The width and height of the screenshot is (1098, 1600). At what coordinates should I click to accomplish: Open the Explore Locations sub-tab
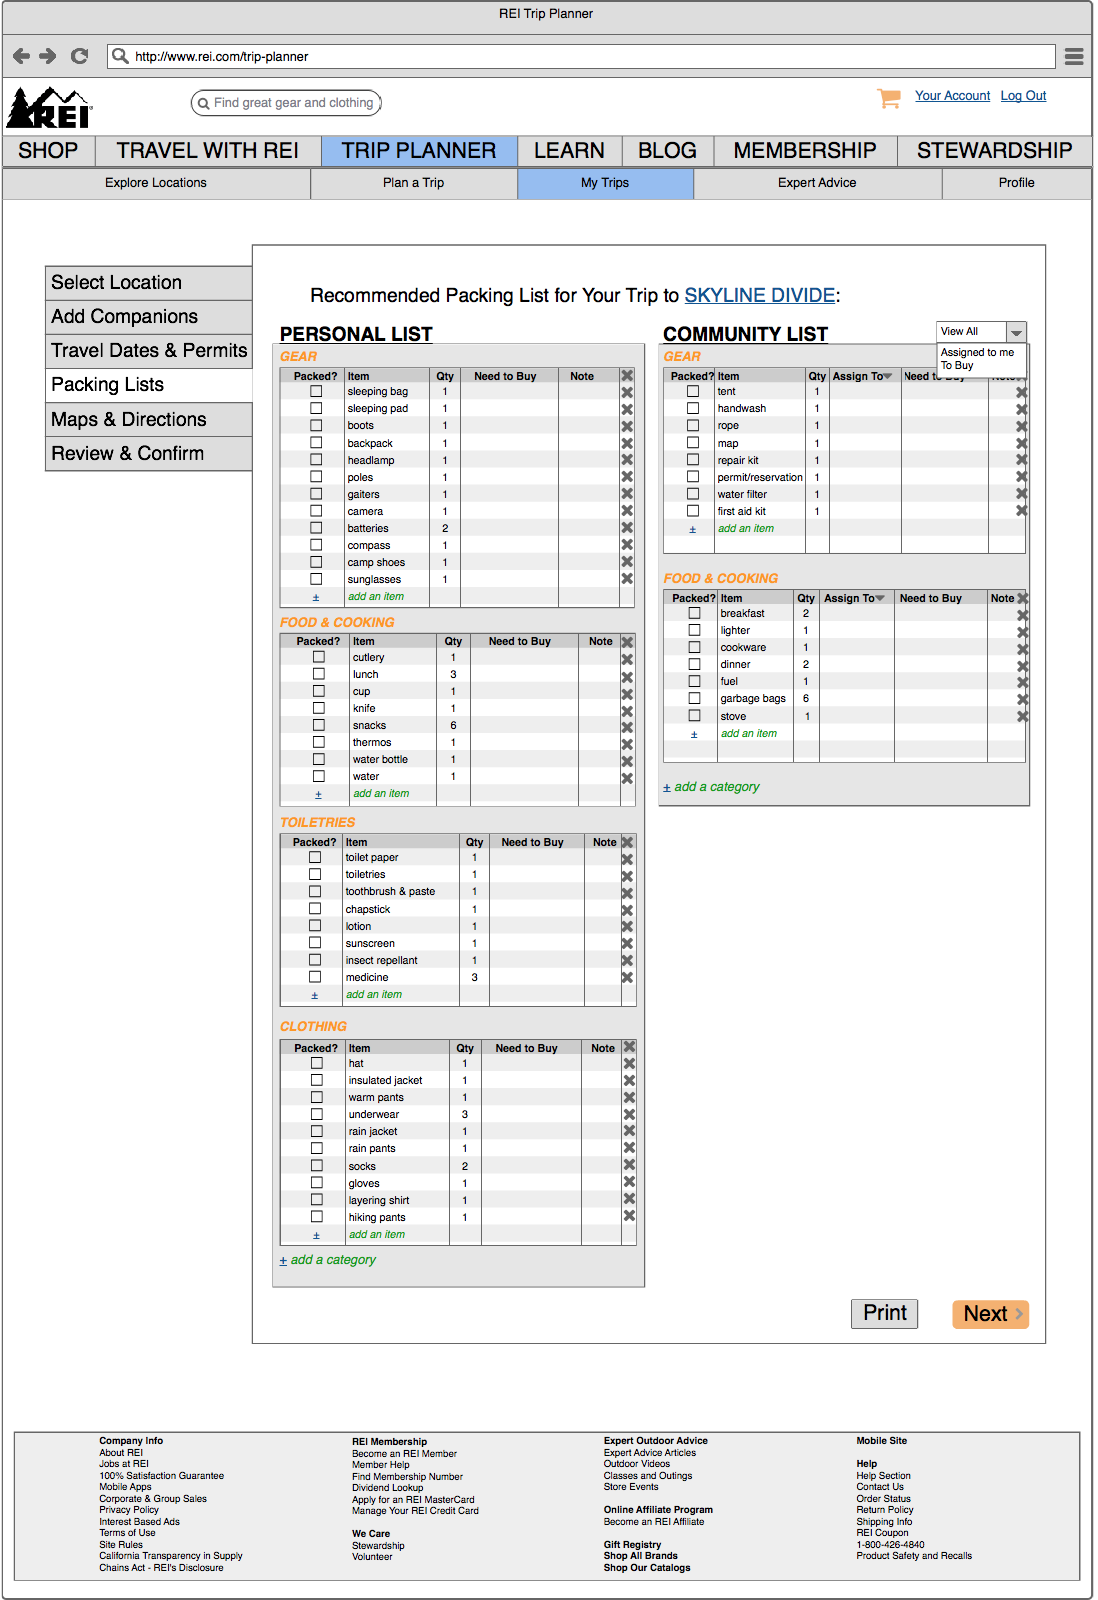point(156,183)
